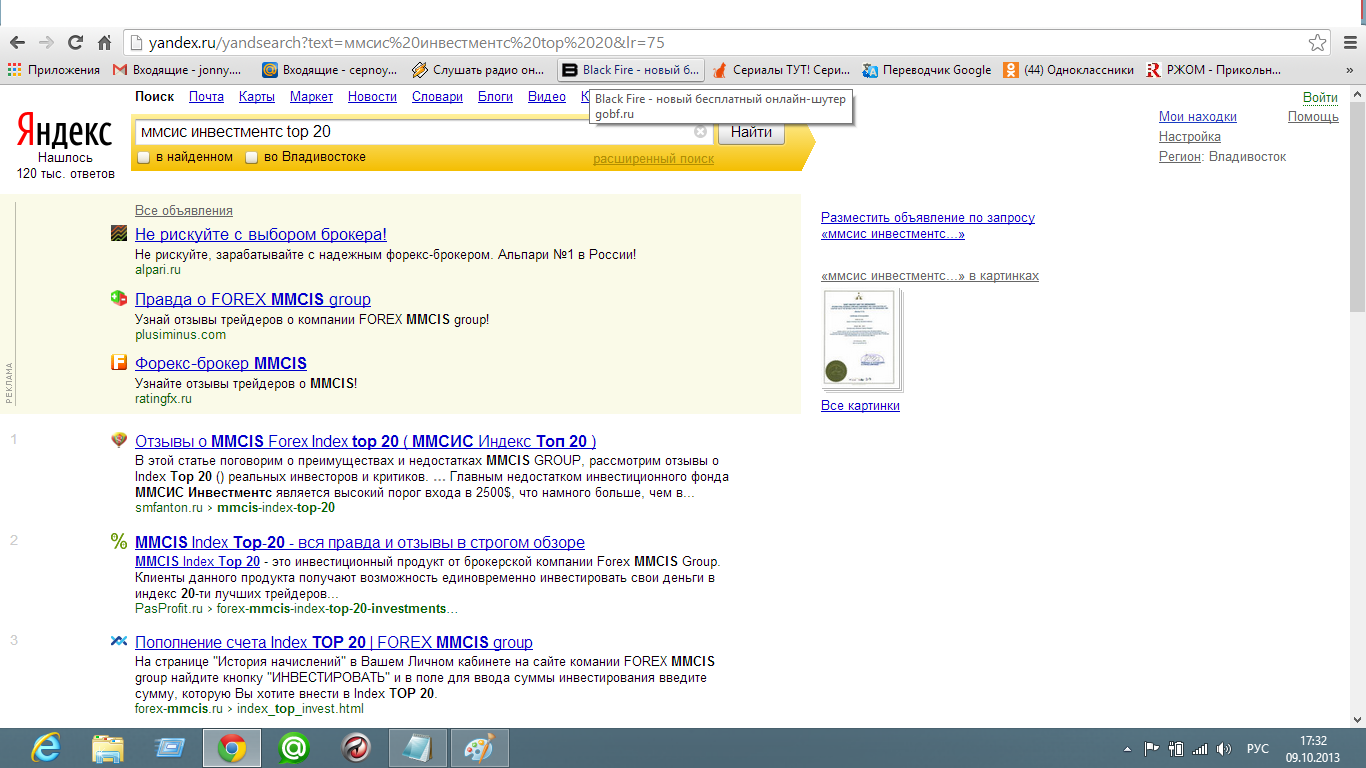
Task: Launch Internet Explorer from the taskbar
Action: pyautogui.click(x=46, y=748)
